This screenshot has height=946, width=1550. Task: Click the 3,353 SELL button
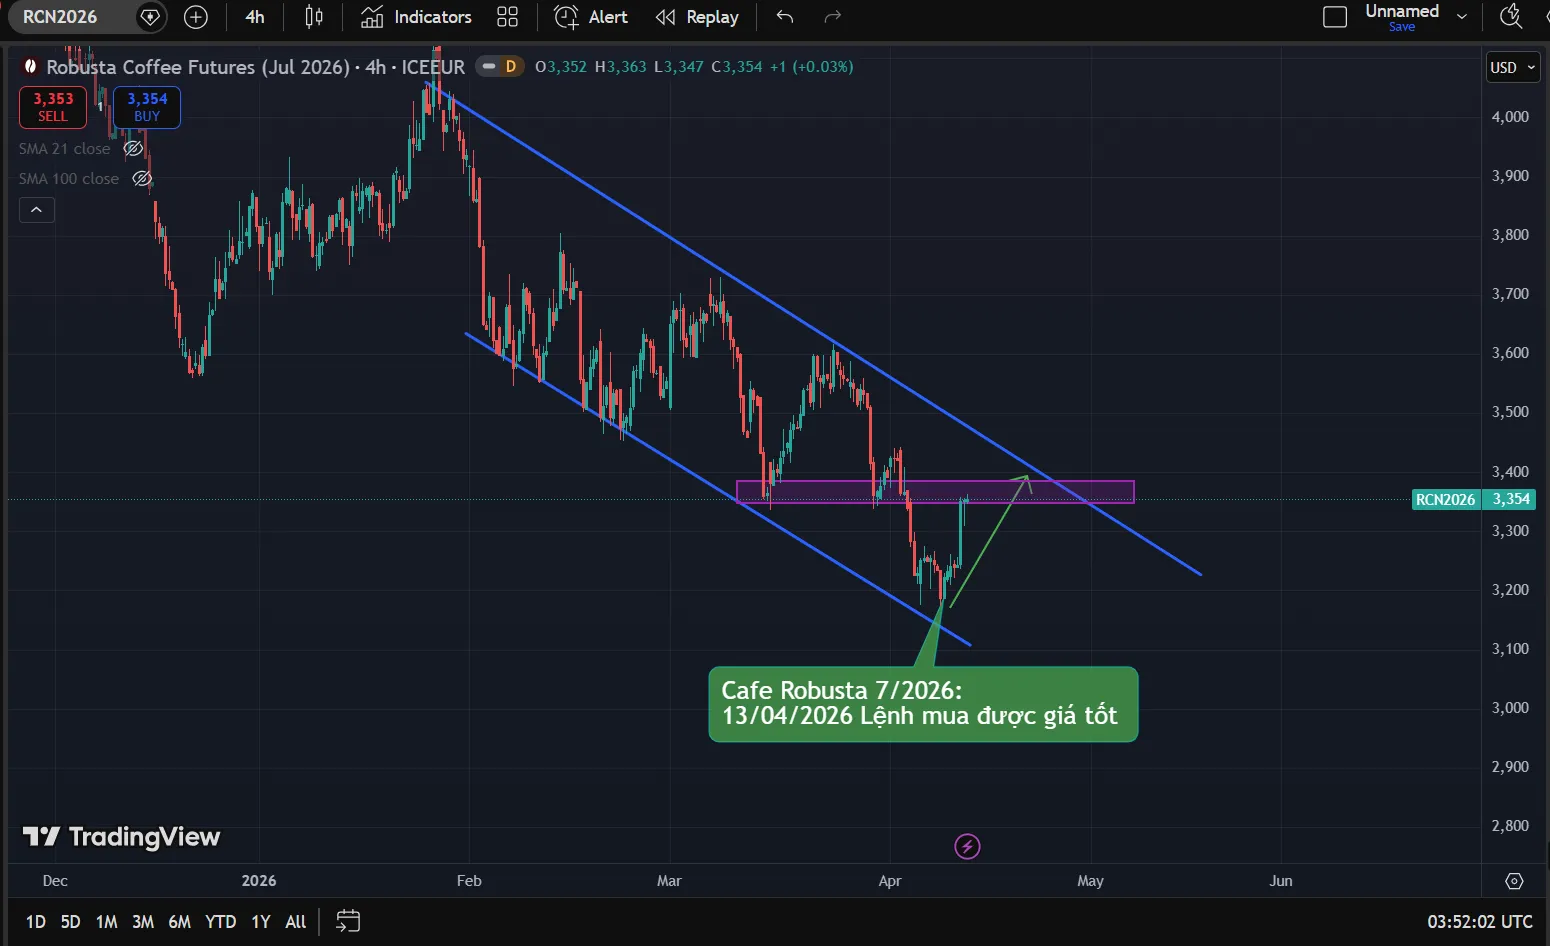coord(53,107)
